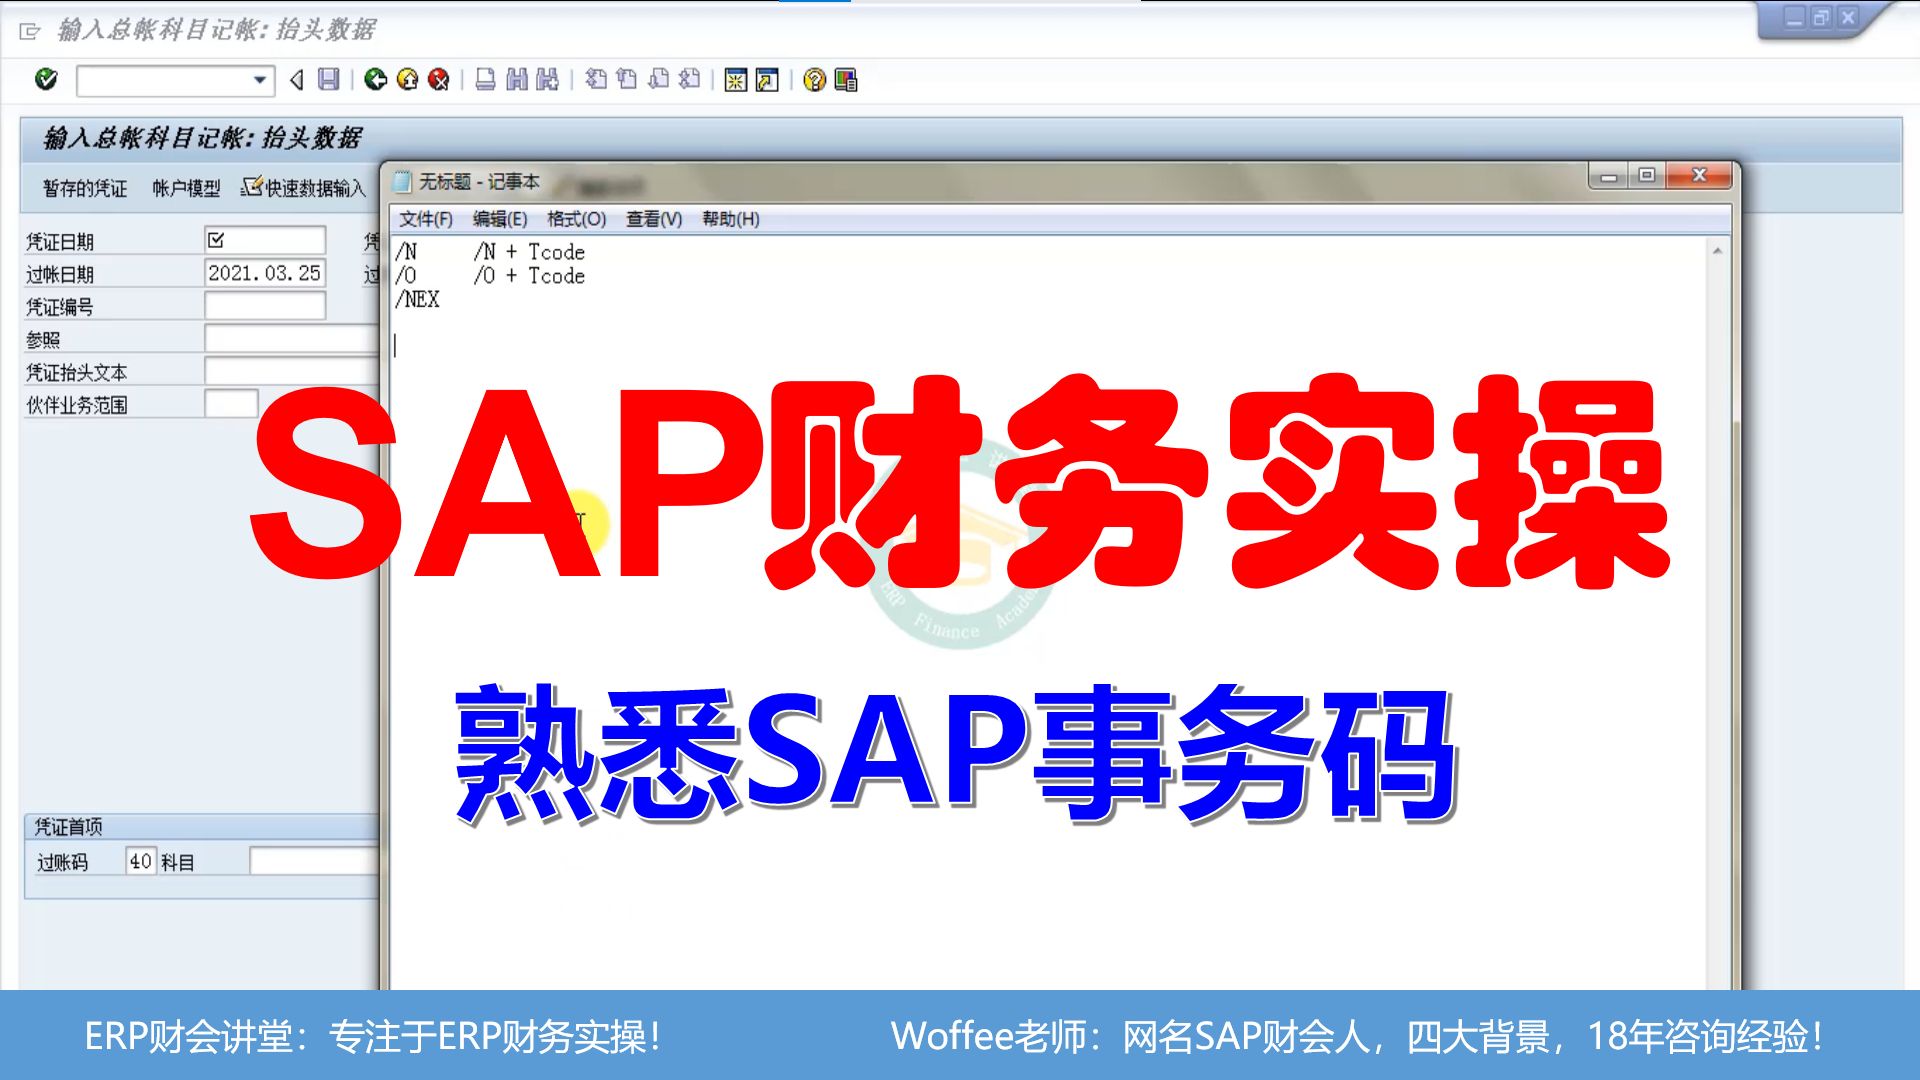The width and height of the screenshot is (1920, 1080).
Task: Click the green Enter checkmark icon
Action: (x=46, y=79)
